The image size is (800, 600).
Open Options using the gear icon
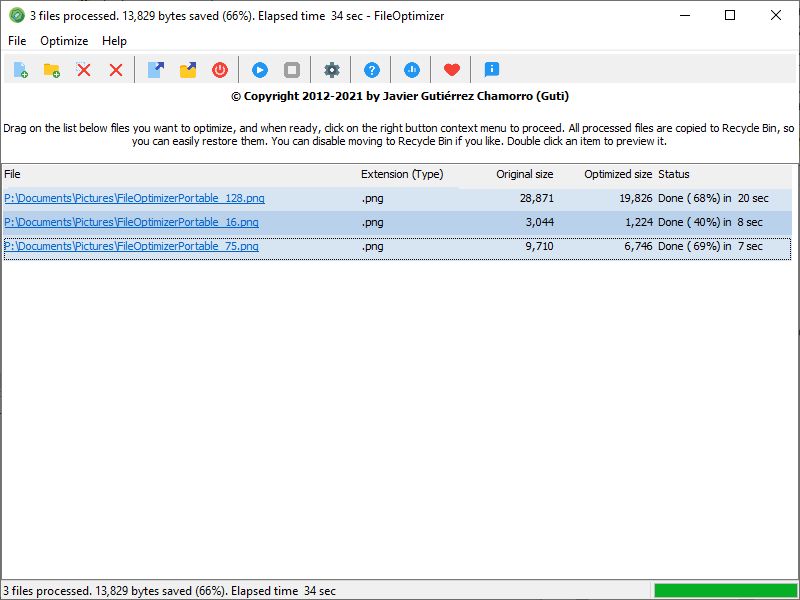coord(331,69)
